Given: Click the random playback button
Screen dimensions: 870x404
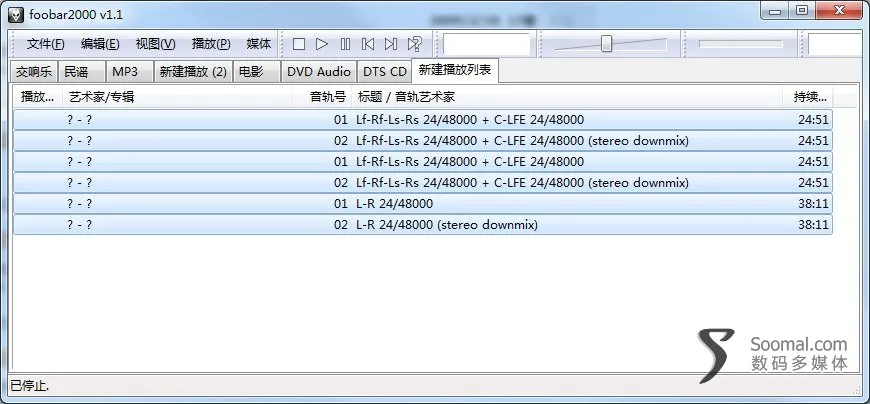Looking at the screenshot, I should (x=414, y=44).
